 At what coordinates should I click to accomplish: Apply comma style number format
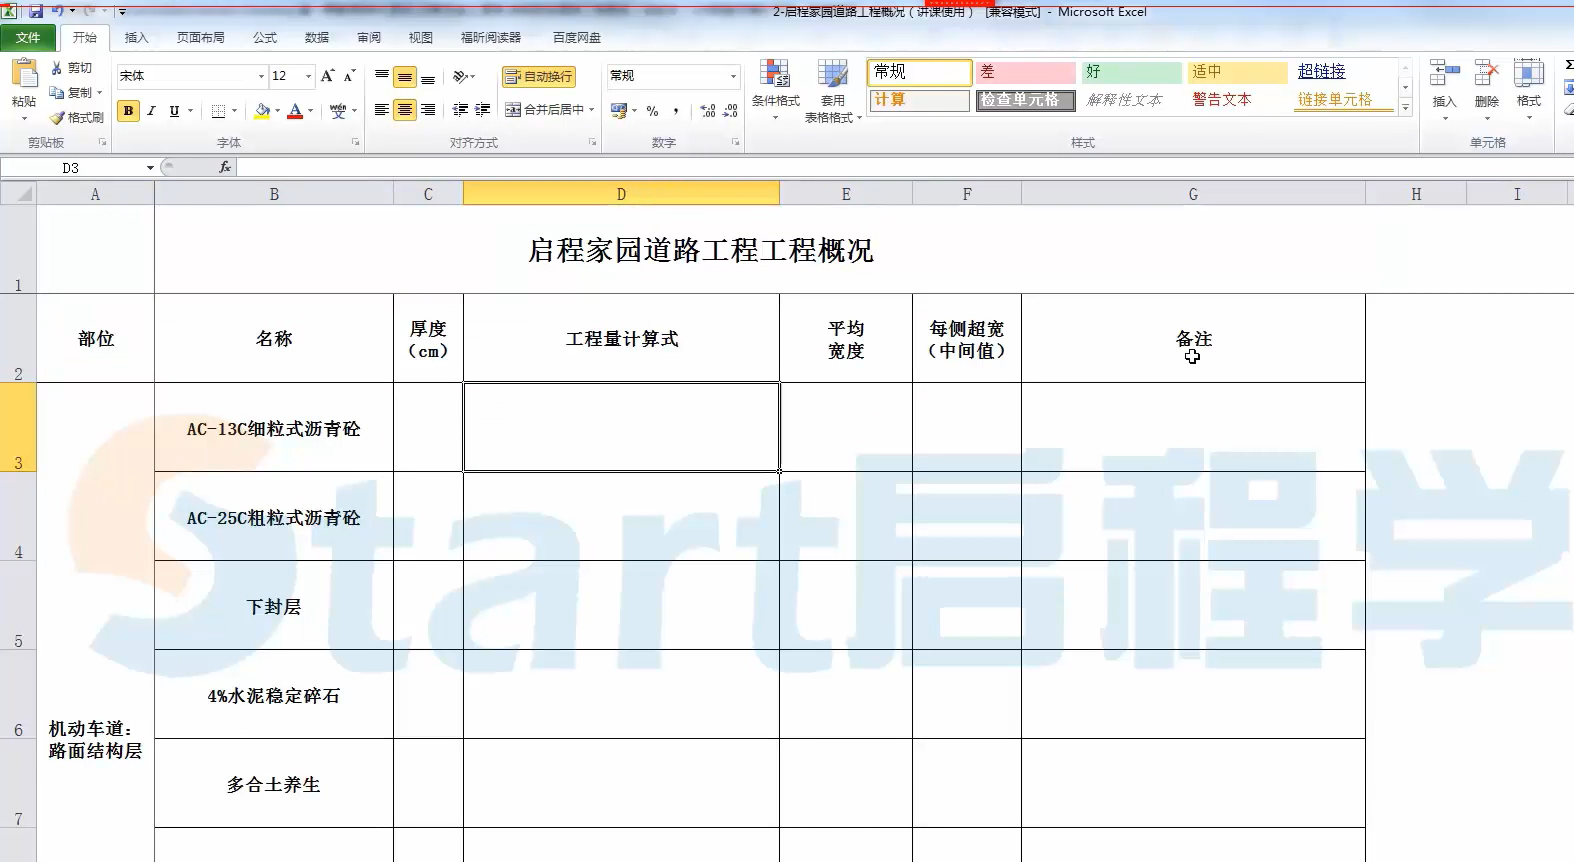tap(676, 110)
